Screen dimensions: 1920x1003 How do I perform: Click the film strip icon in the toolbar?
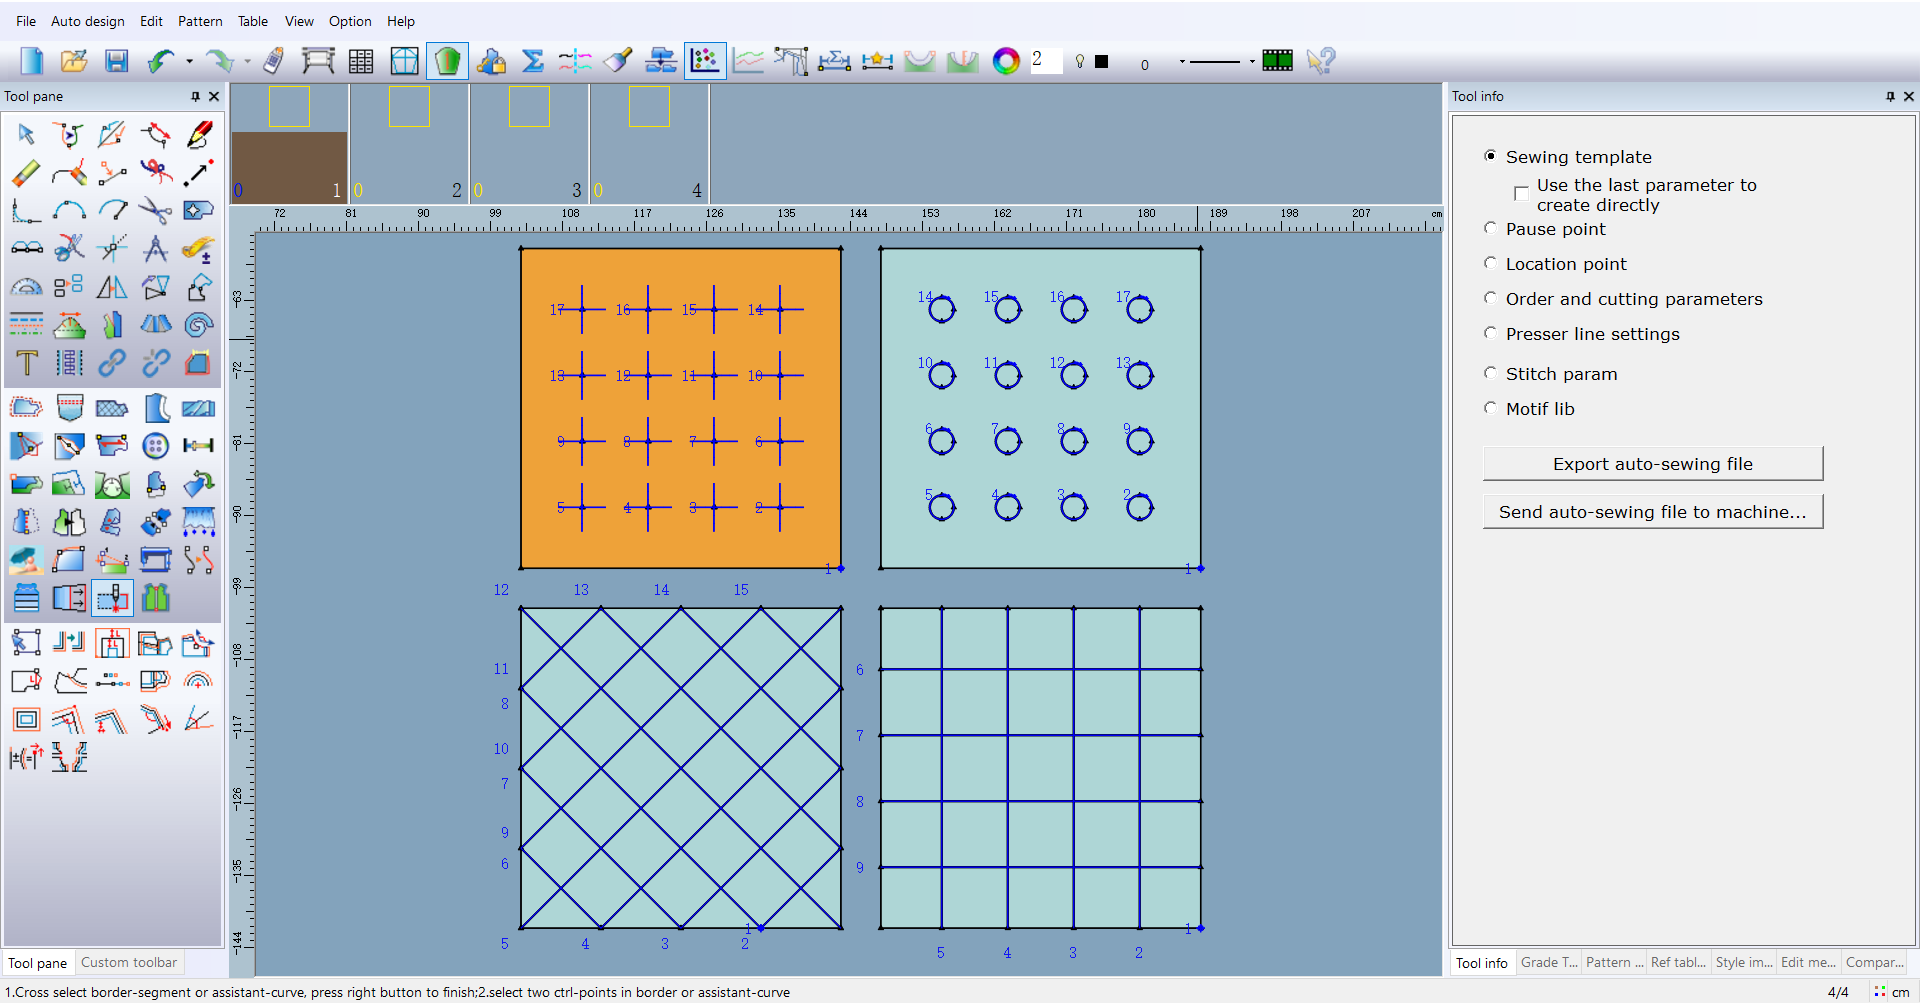[1277, 61]
